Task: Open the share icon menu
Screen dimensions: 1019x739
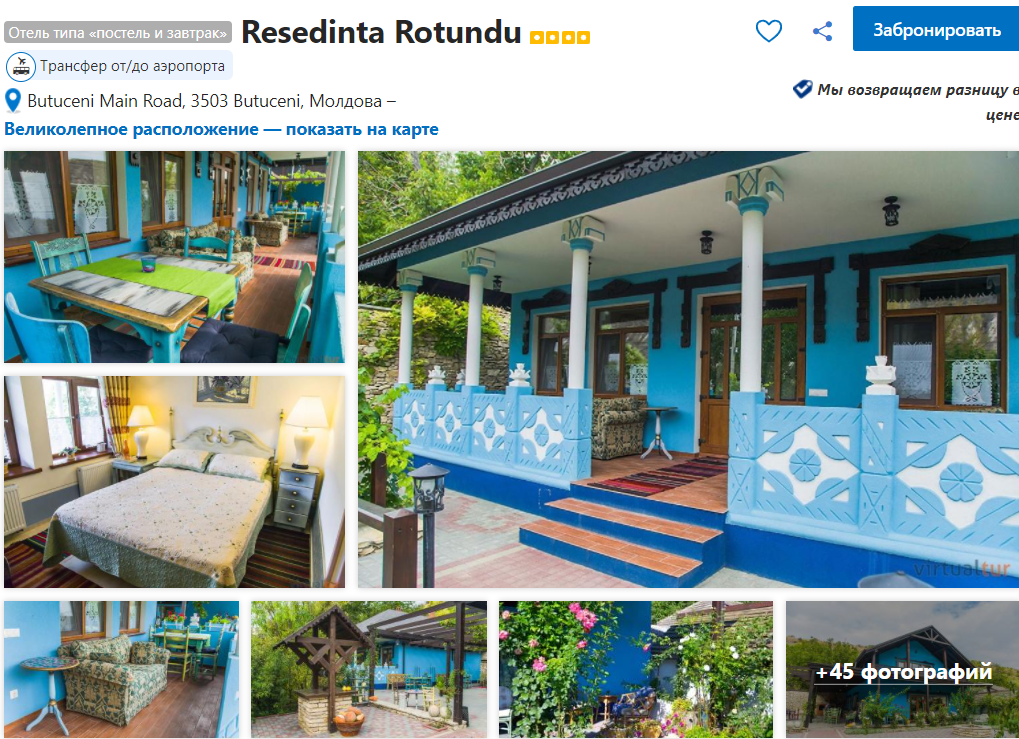Action: pyautogui.click(x=823, y=31)
